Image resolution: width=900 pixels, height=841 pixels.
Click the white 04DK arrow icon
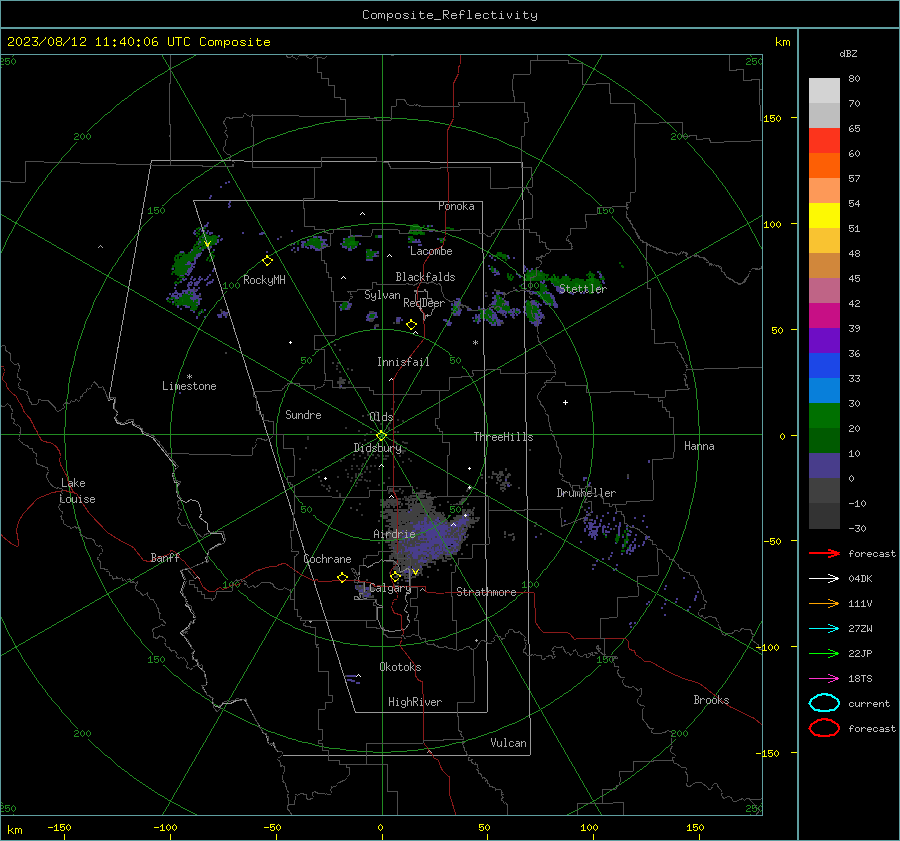click(x=824, y=578)
